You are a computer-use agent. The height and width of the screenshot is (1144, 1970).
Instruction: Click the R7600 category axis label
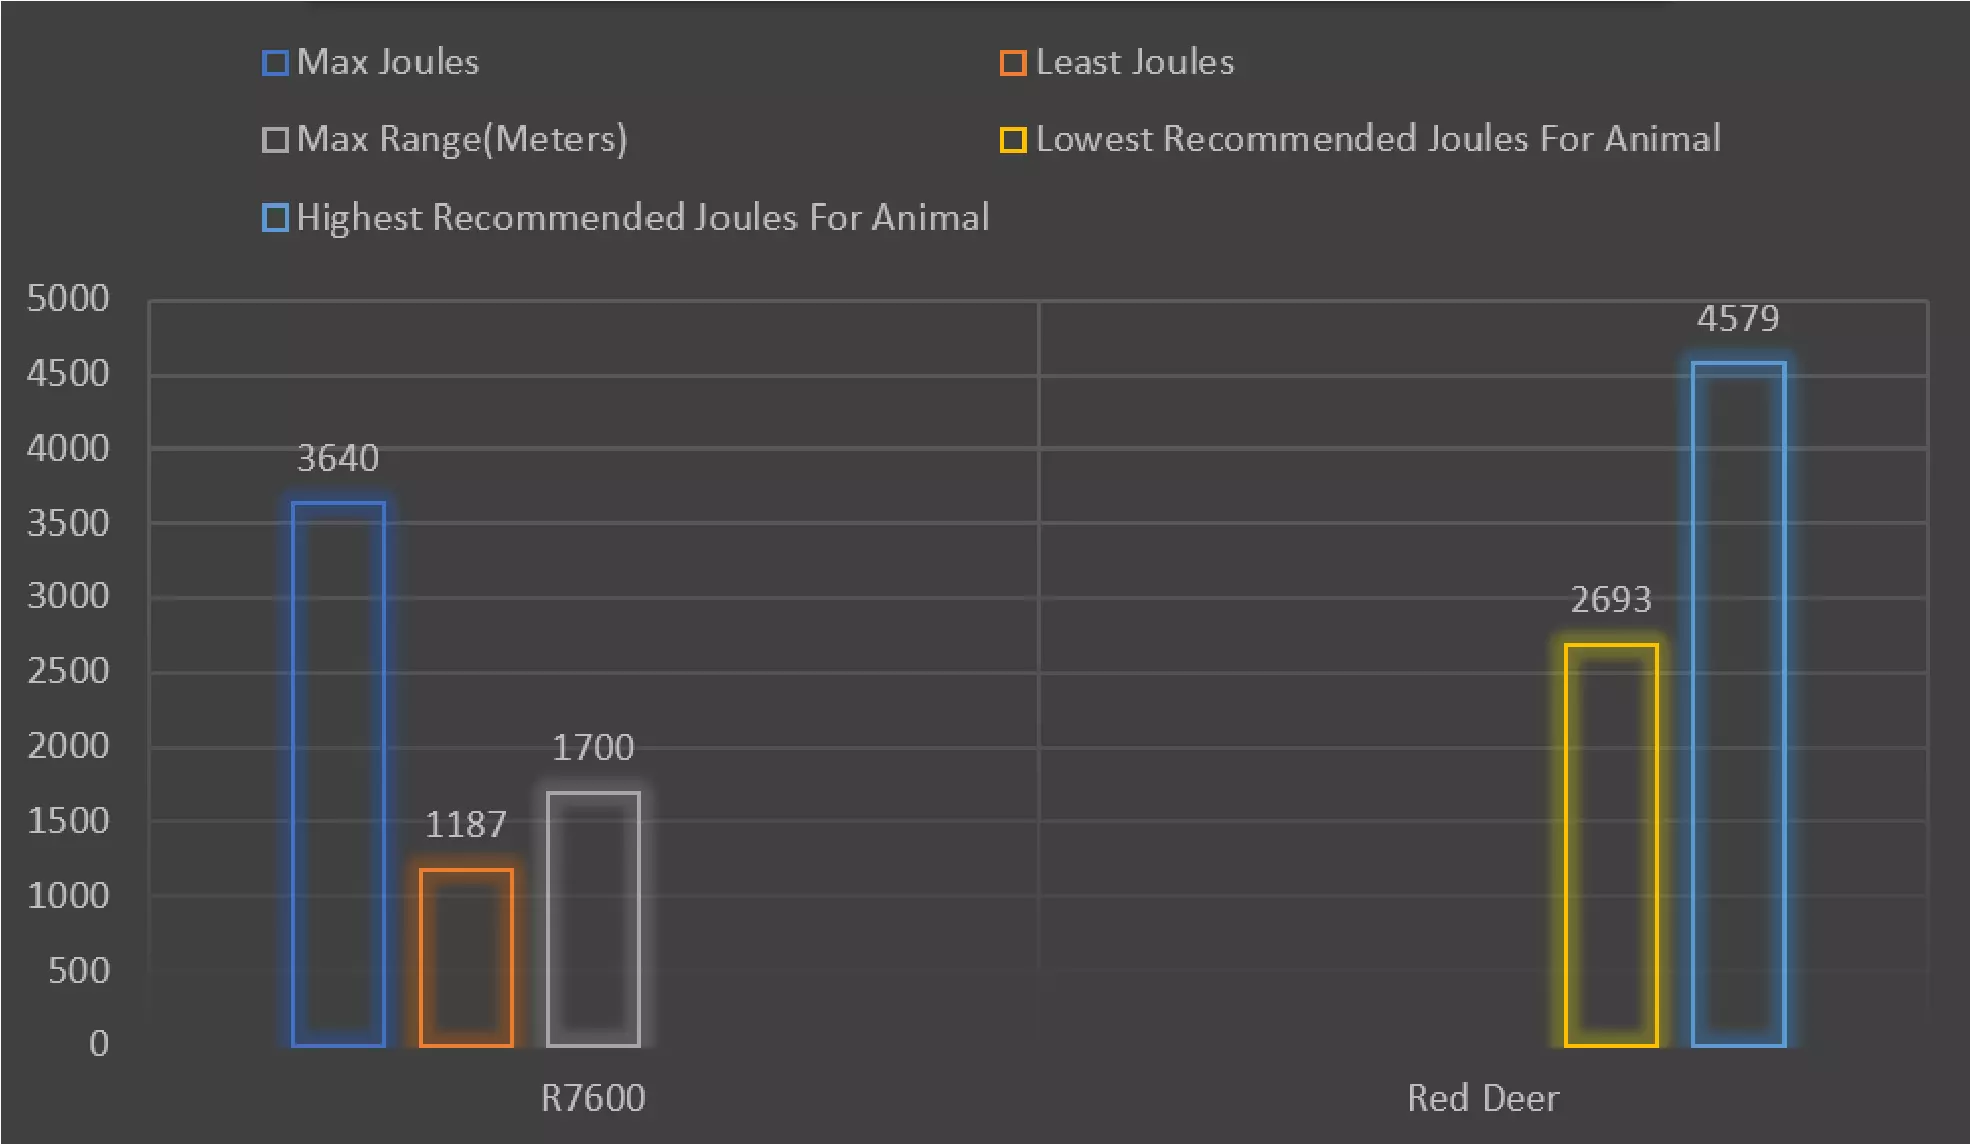coord(593,1098)
